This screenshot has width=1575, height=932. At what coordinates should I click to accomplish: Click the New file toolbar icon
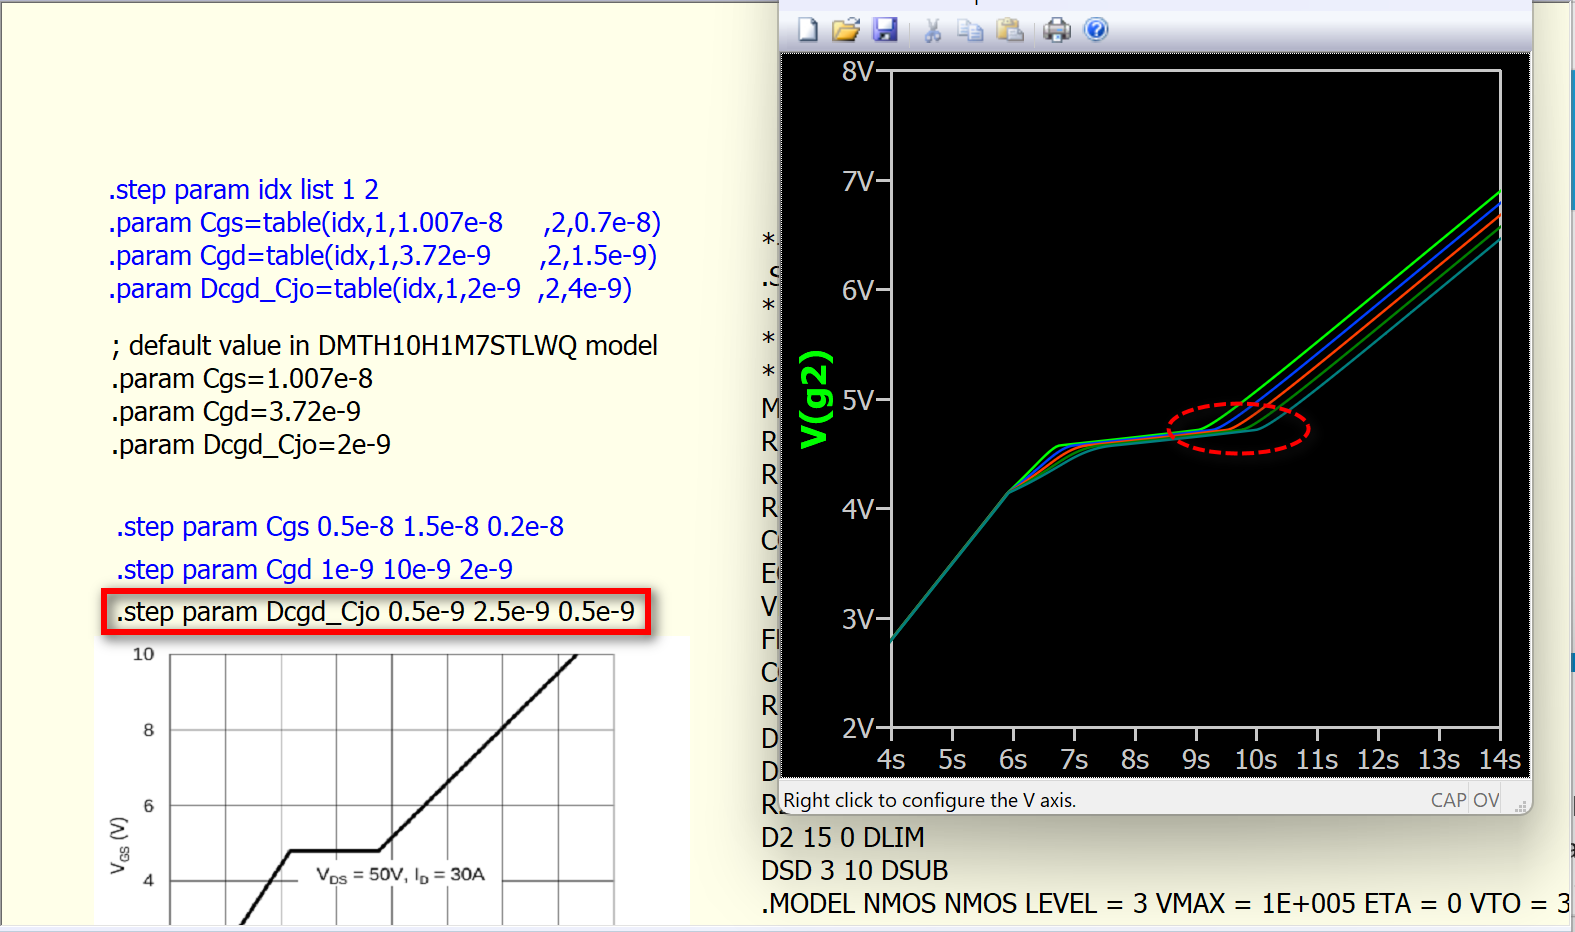pos(807,30)
